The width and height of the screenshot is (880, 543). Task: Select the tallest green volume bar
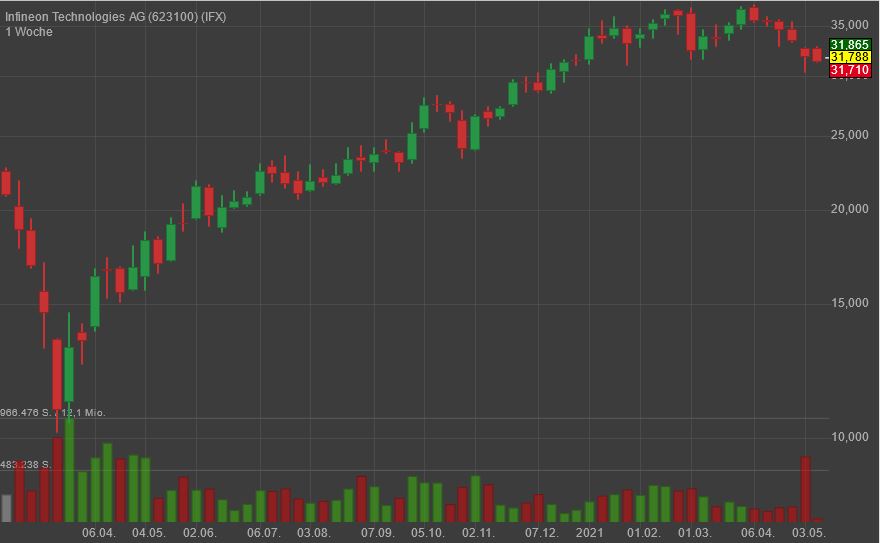pyautogui.click(x=69, y=470)
